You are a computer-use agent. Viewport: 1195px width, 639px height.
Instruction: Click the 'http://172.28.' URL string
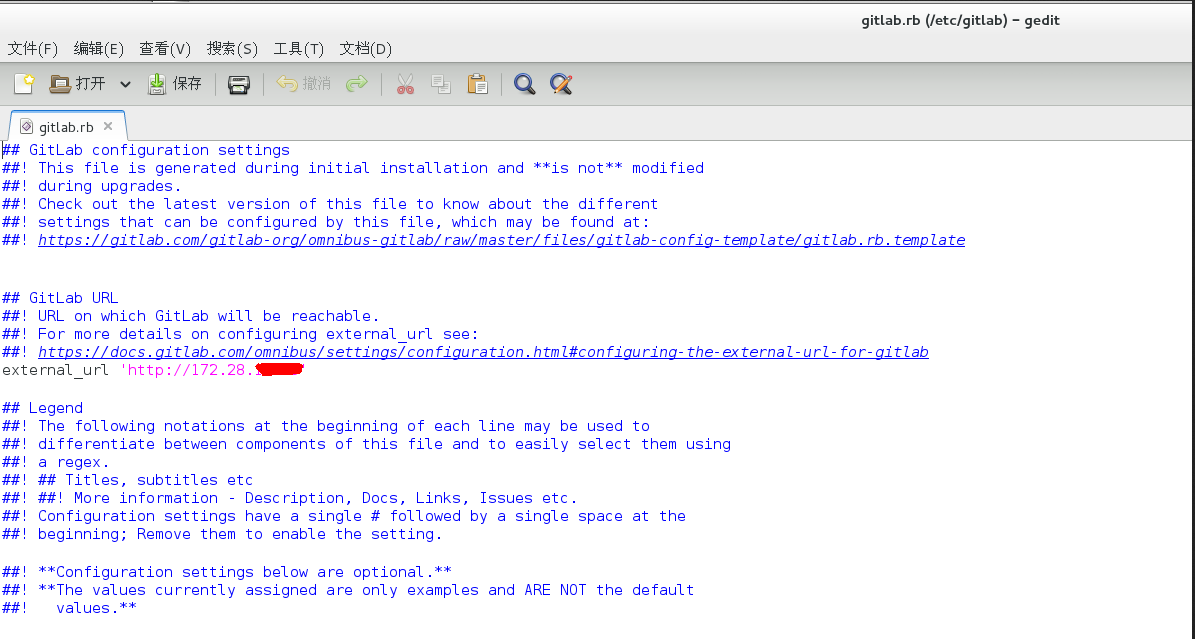[212, 371]
